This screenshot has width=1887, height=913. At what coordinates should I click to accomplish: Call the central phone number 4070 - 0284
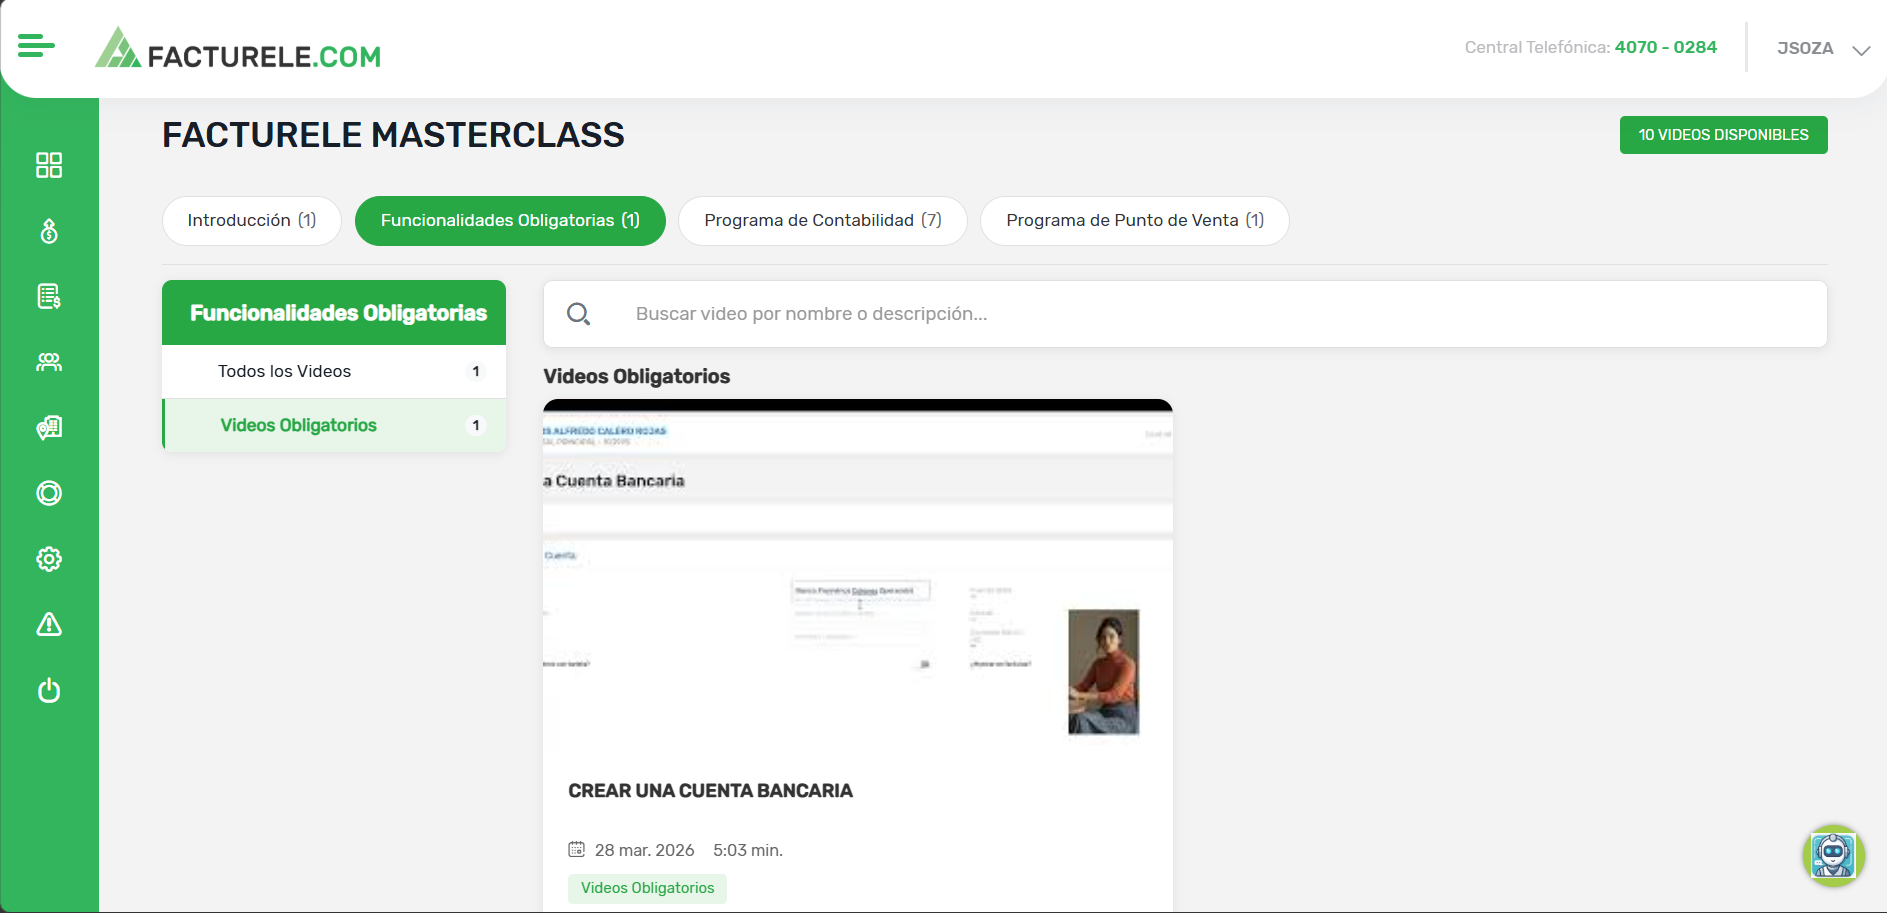[x=1665, y=47]
